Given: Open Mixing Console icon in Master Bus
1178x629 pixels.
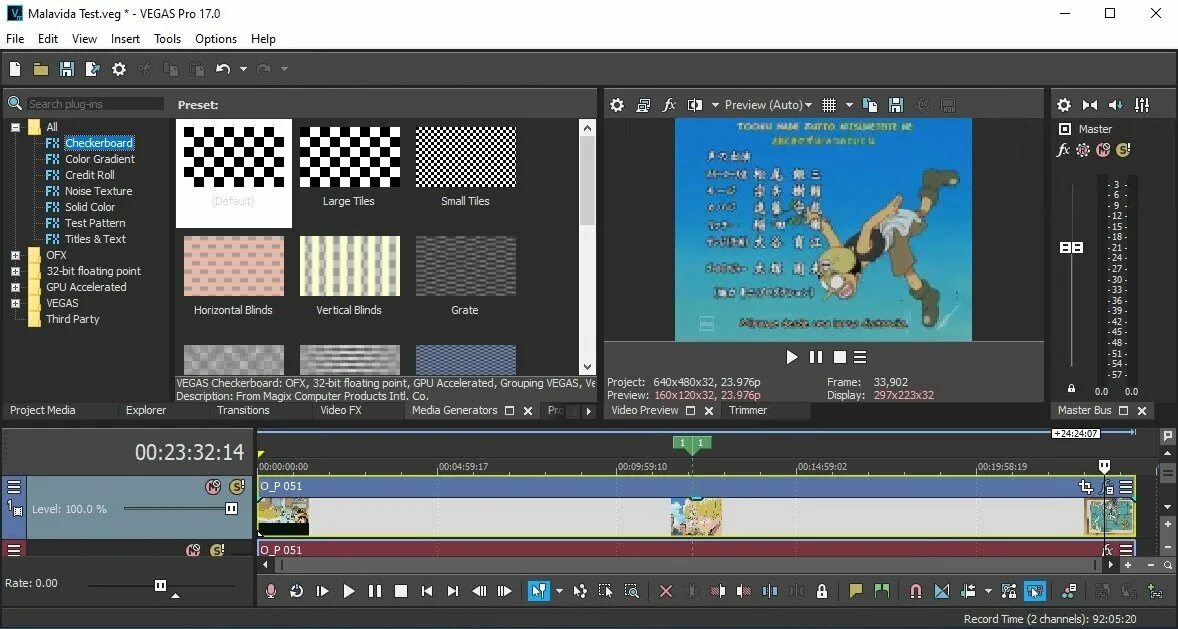Looking at the screenshot, I should (1142, 105).
